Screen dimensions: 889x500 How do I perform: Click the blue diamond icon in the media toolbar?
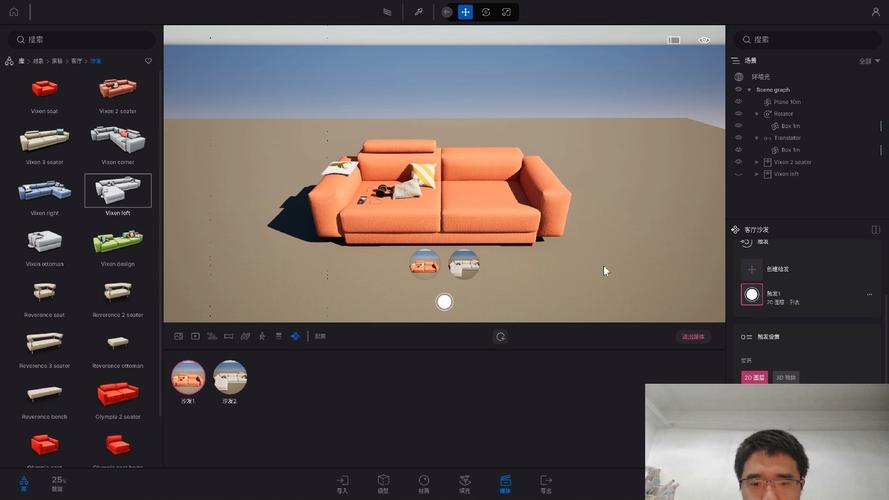pyautogui.click(x=295, y=337)
